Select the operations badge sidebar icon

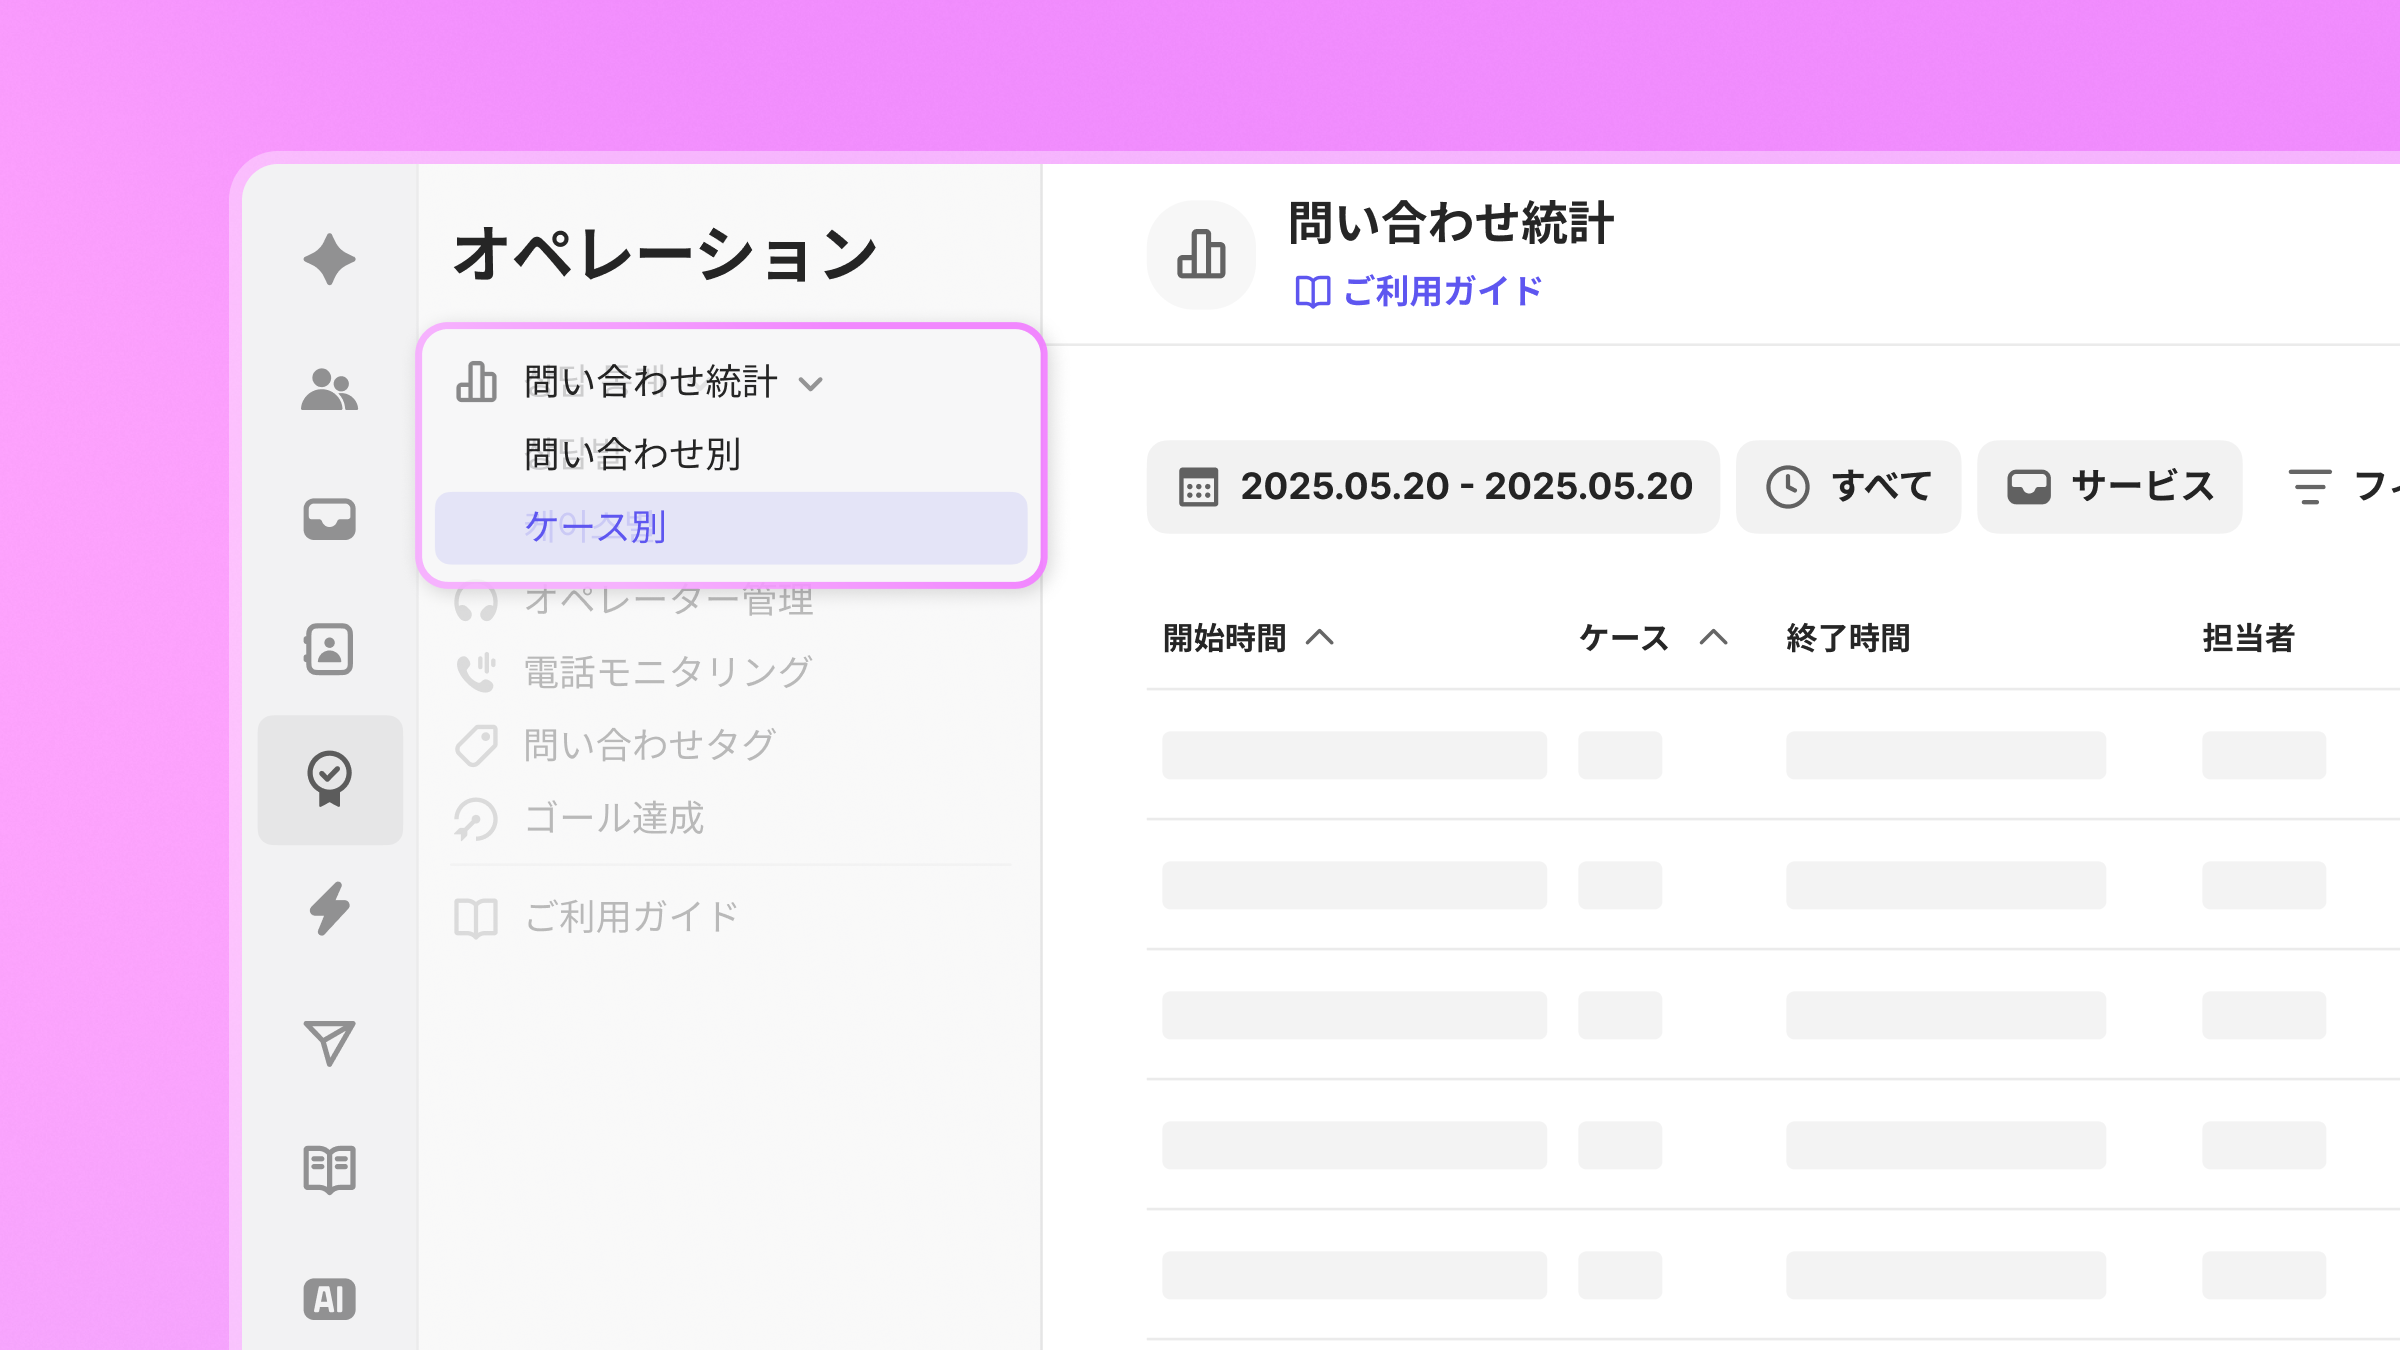click(x=329, y=779)
